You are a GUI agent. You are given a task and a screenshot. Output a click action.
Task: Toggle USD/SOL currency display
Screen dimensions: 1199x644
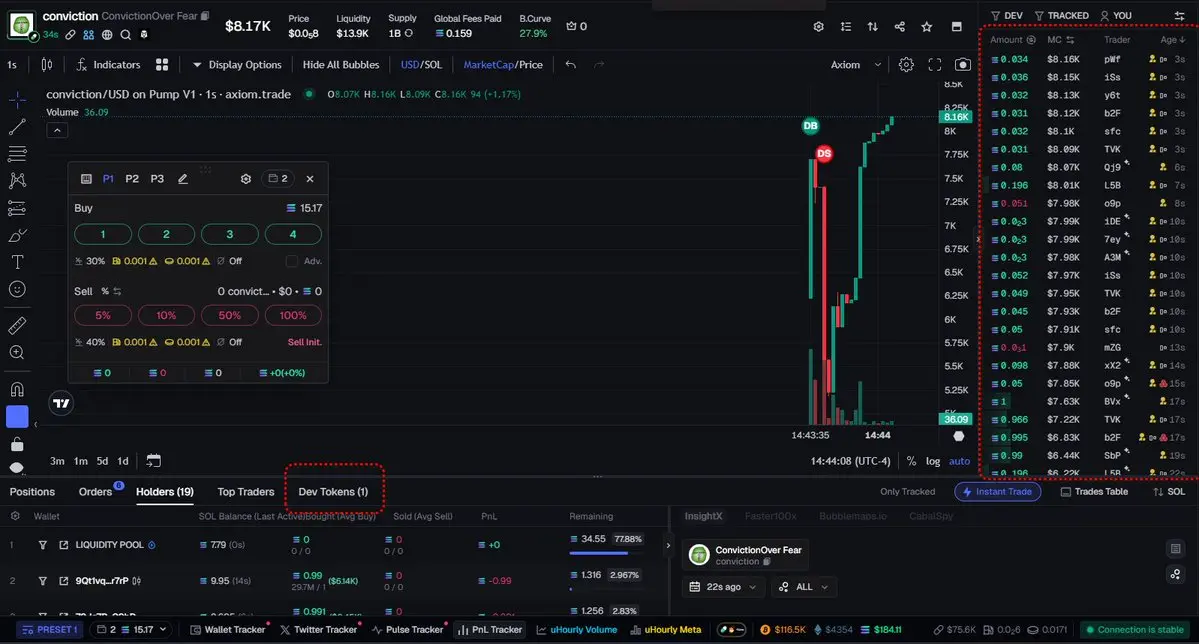point(421,65)
